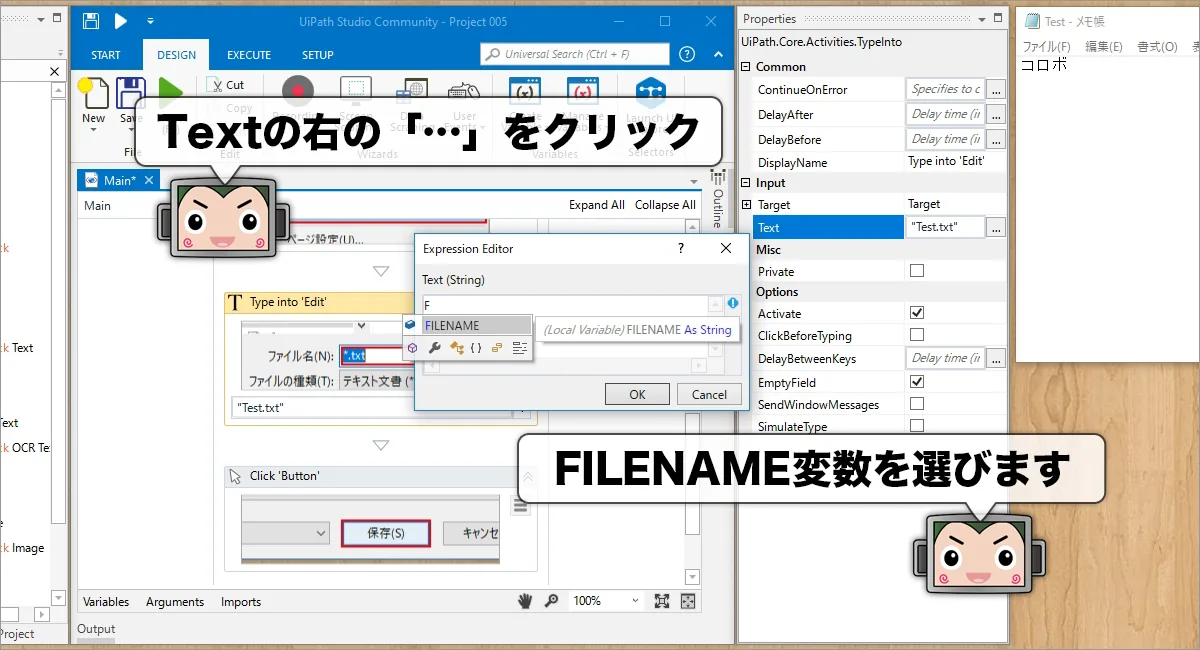Enable the SimulateType checkbox
Screen dimensions: 1200x650
[x=917, y=426]
